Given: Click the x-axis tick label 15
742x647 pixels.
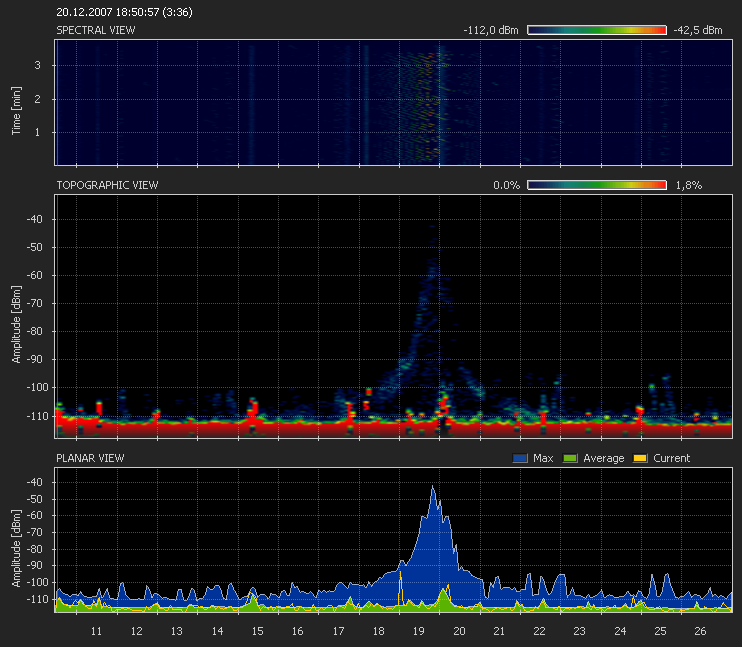Looking at the screenshot, I should pyautogui.click(x=257, y=631).
